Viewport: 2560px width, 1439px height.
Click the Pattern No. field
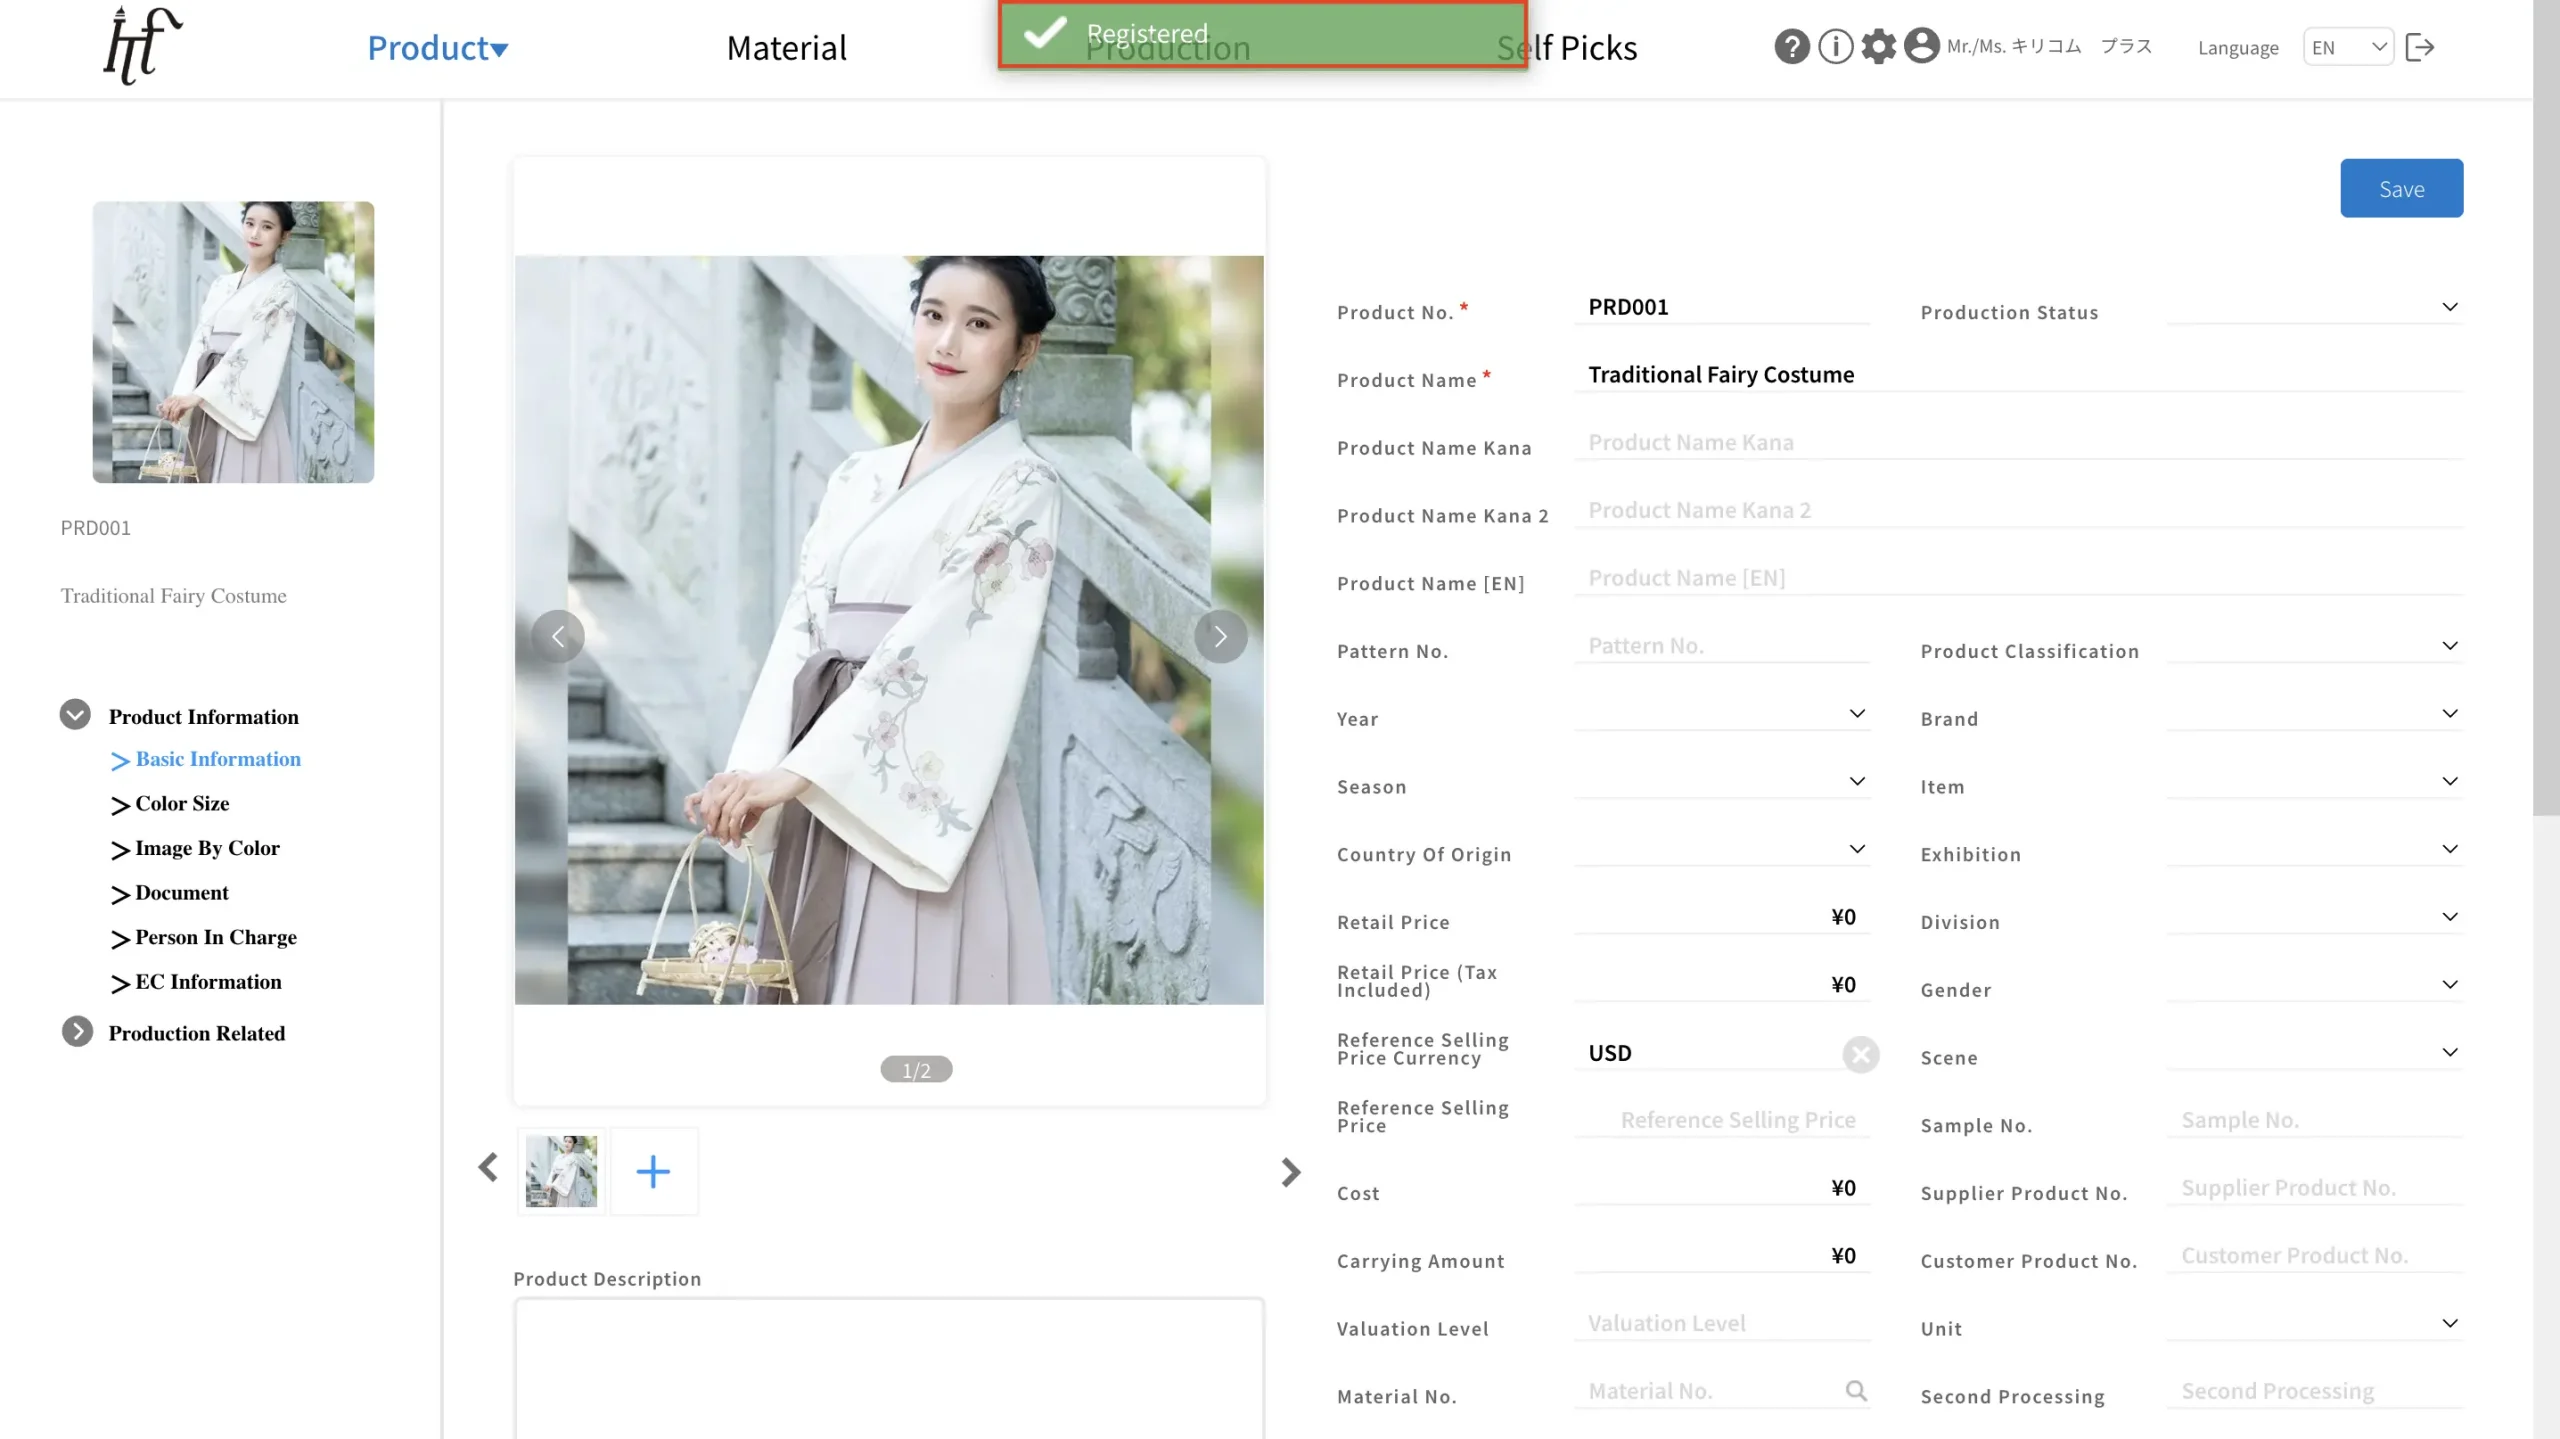[1721, 645]
